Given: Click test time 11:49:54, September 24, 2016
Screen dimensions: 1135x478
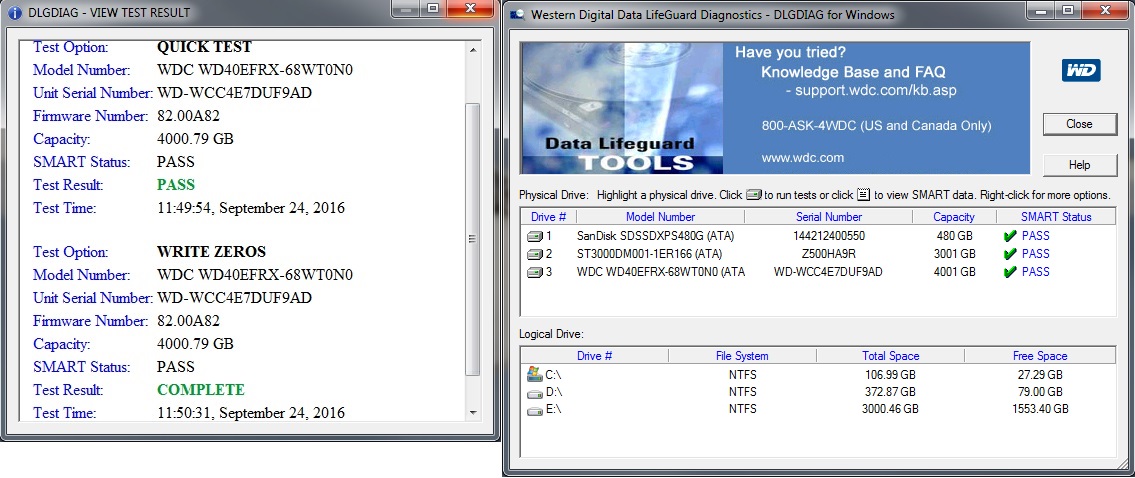Looking at the screenshot, I should 251,209.
